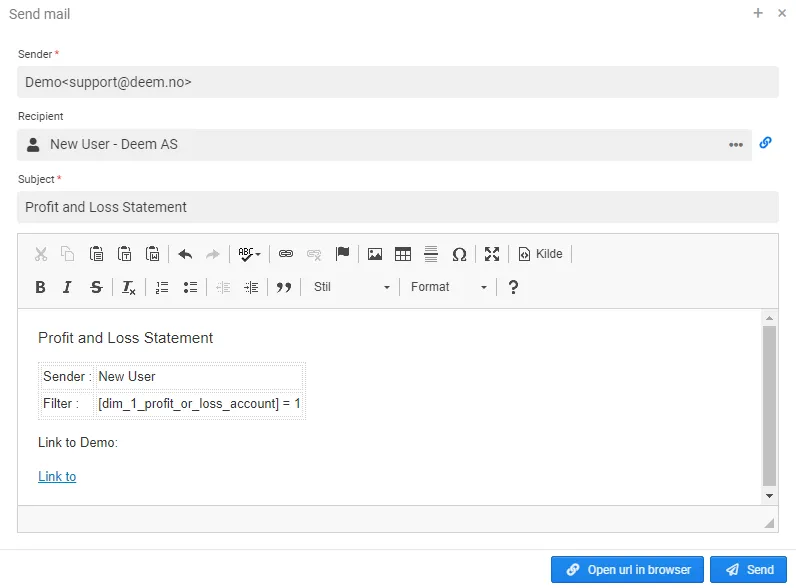This screenshot has height=588, width=796.
Task: Click the Insert horizontal line icon
Action: click(x=431, y=254)
